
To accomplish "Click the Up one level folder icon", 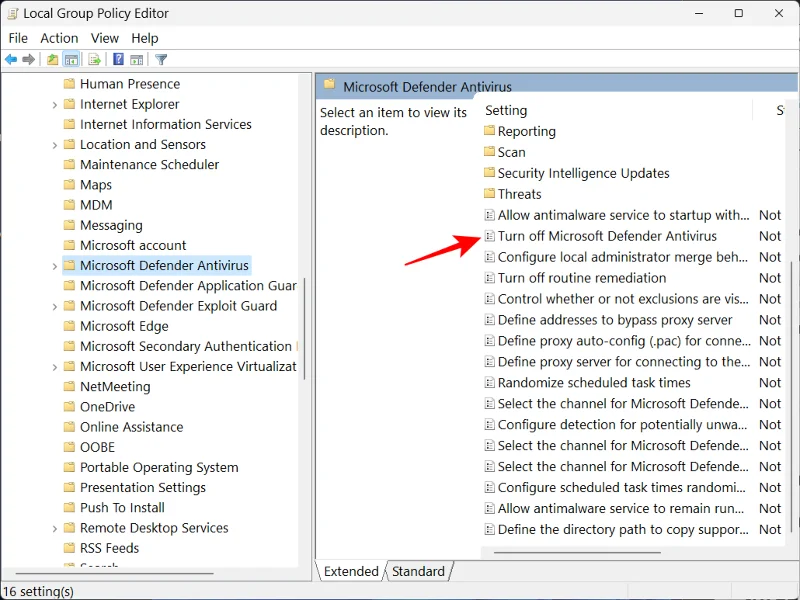I will pos(52,59).
